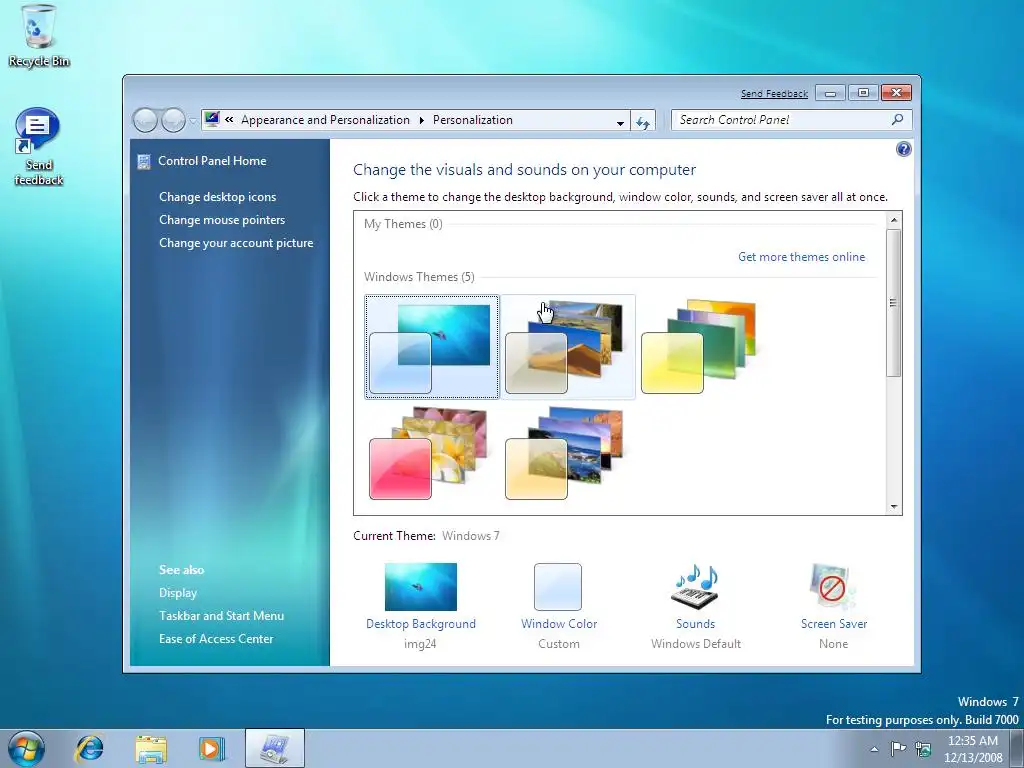Open Control Panel Home
This screenshot has height=768, width=1024.
click(212, 161)
